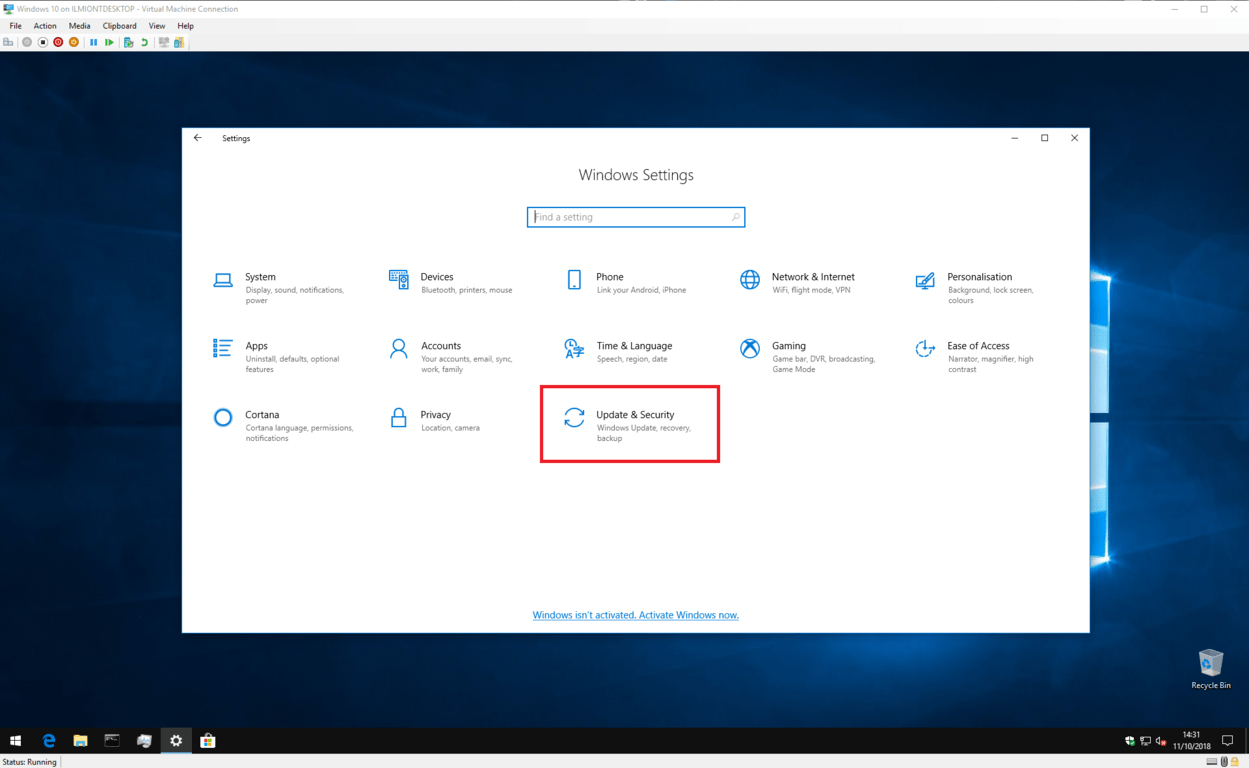Image resolution: width=1249 pixels, height=768 pixels.
Task: Click the red Shut Down toolbar button
Action: click(58, 42)
